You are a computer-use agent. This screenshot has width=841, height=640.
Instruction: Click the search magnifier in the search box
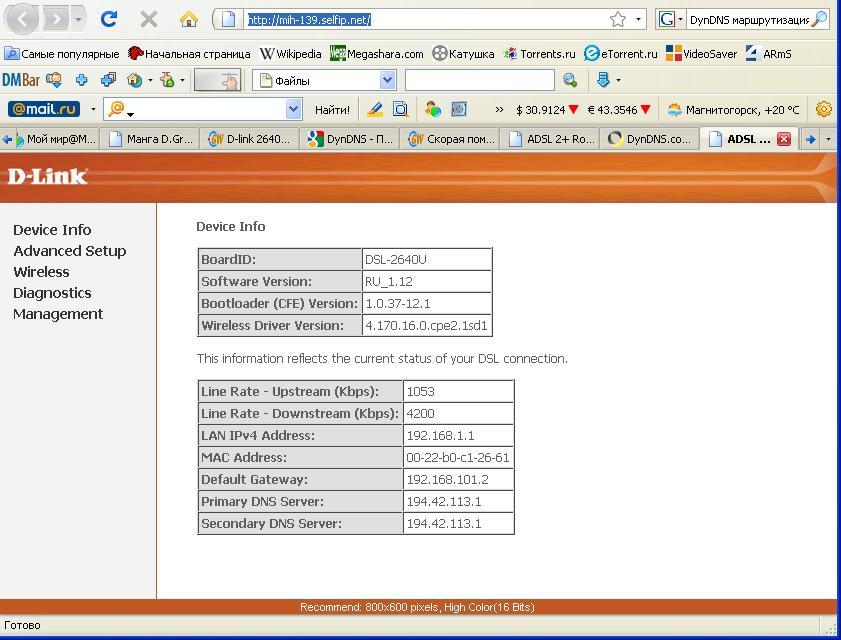pyautogui.click(x=819, y=20)
